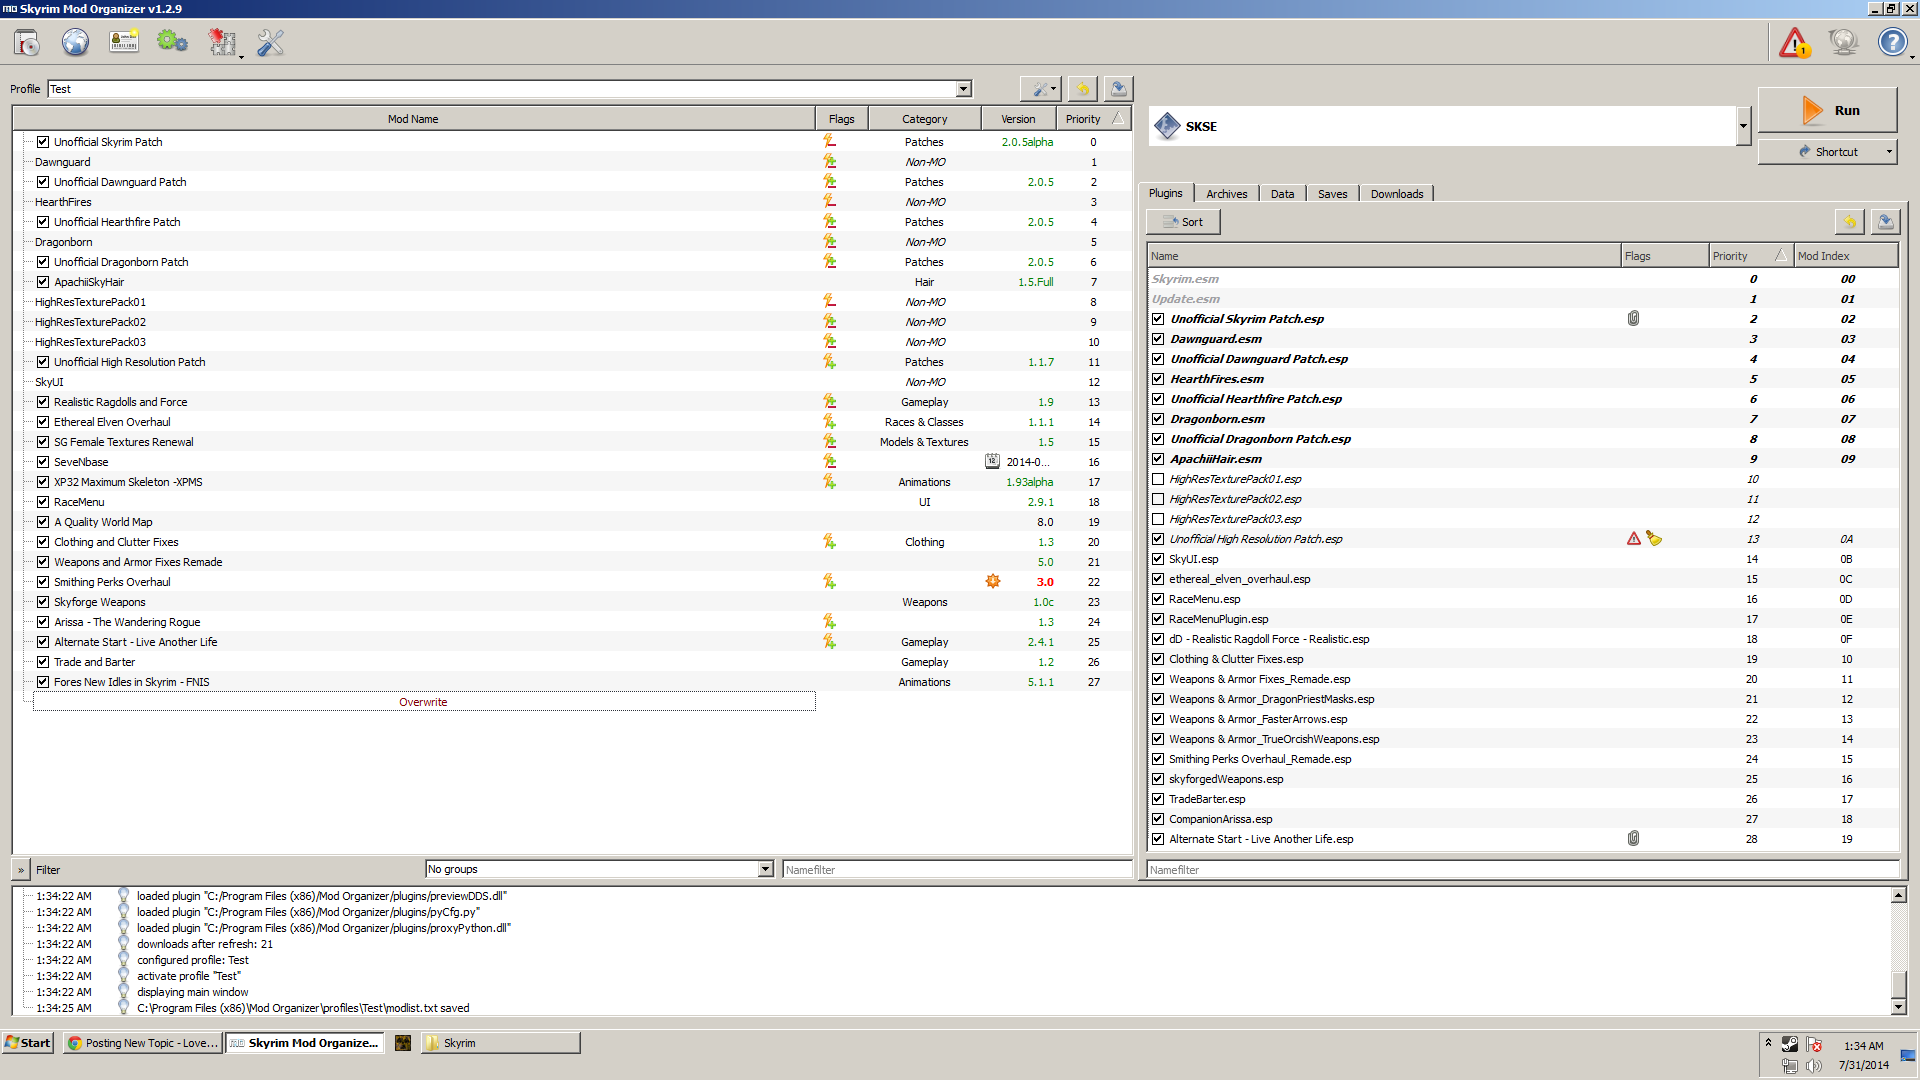The height and width of the screenshot is (1080, 1920).
Task: Enable HighResTexturePack03.esp plugin
Action: (x=1158, y=519)
